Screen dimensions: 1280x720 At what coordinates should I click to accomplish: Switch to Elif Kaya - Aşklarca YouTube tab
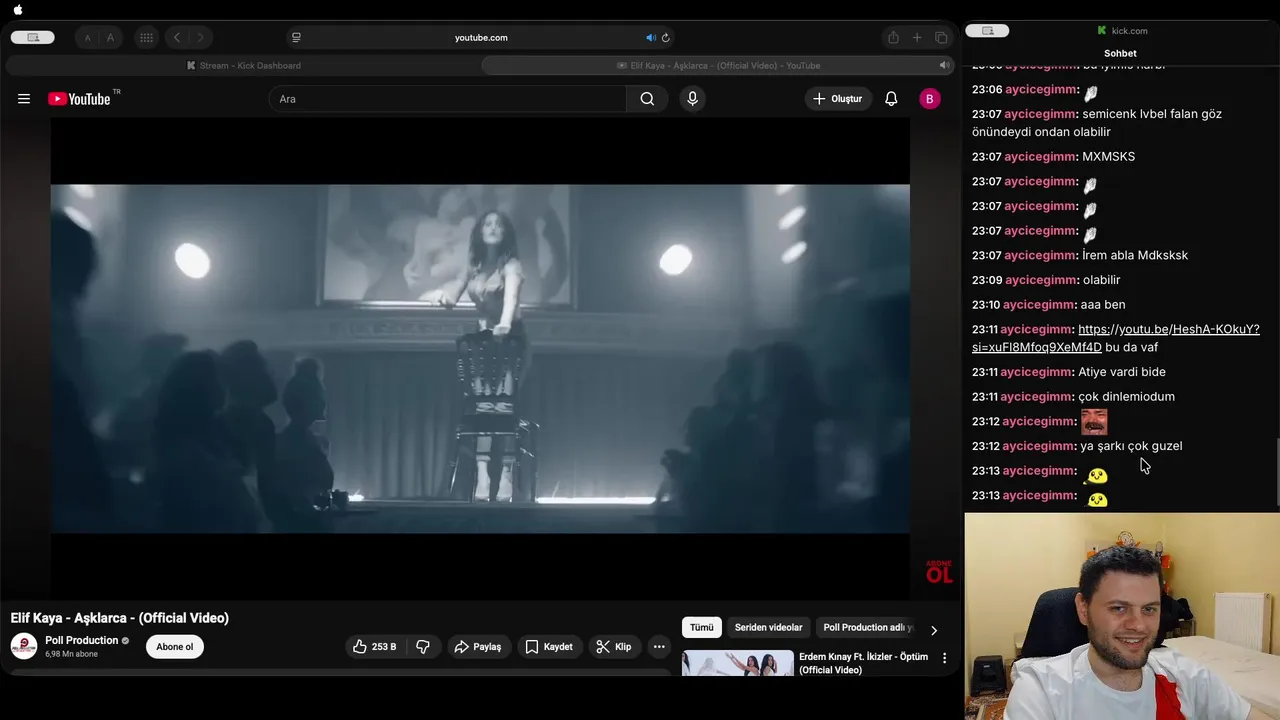click(x=718, y=66)
